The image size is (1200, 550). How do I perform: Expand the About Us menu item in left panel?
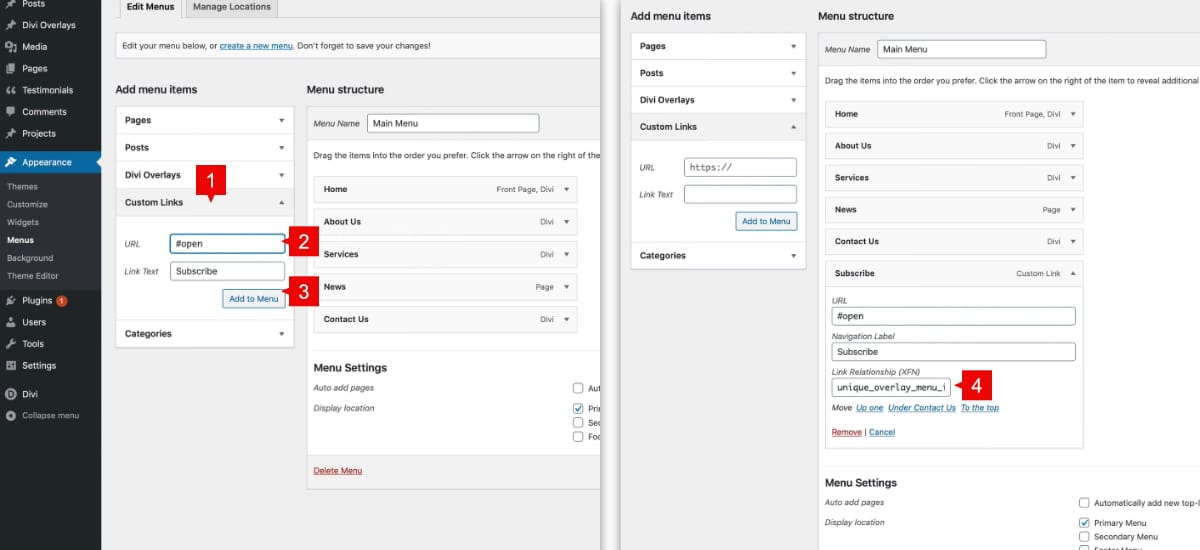(567, 222)
